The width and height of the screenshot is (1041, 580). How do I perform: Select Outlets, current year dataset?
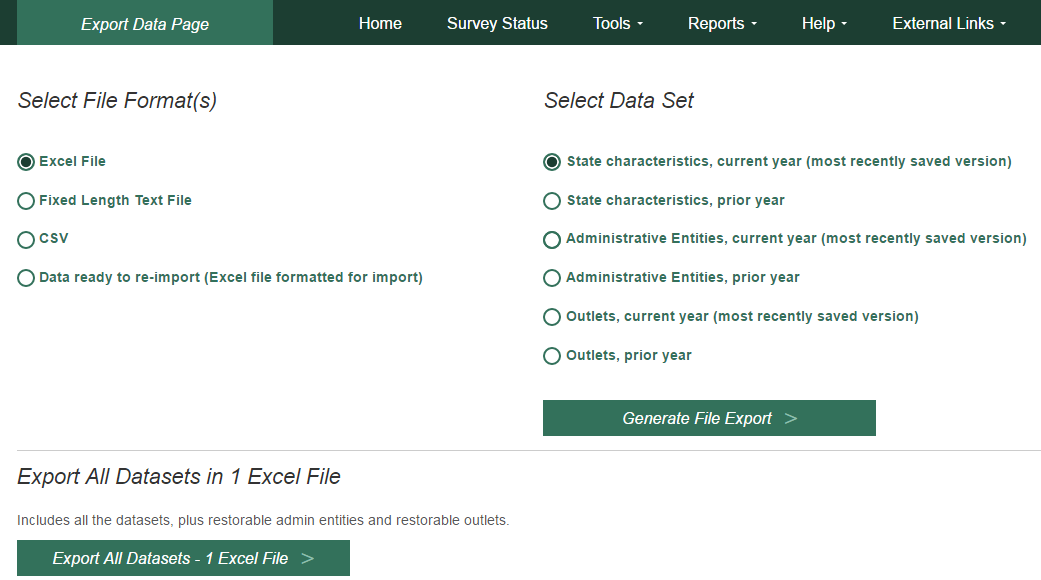pos(552,317)
